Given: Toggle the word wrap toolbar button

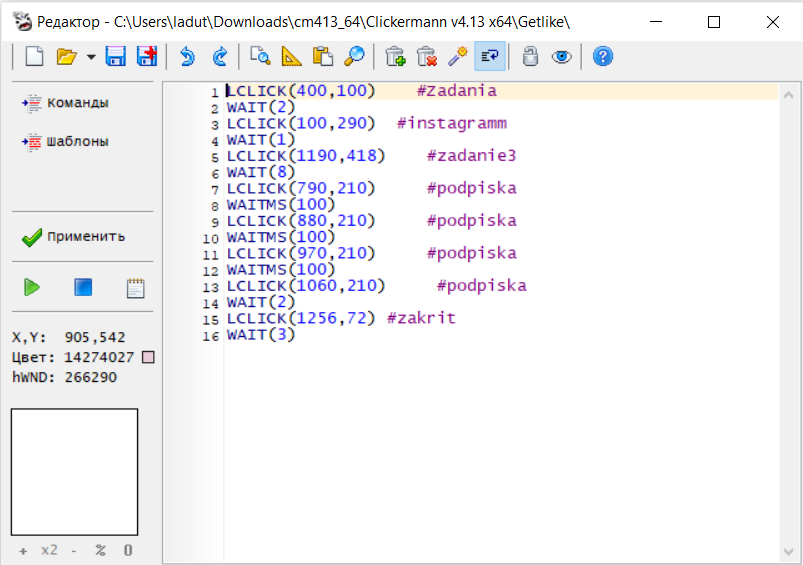Looking at the screenshot, I should 490,56.
